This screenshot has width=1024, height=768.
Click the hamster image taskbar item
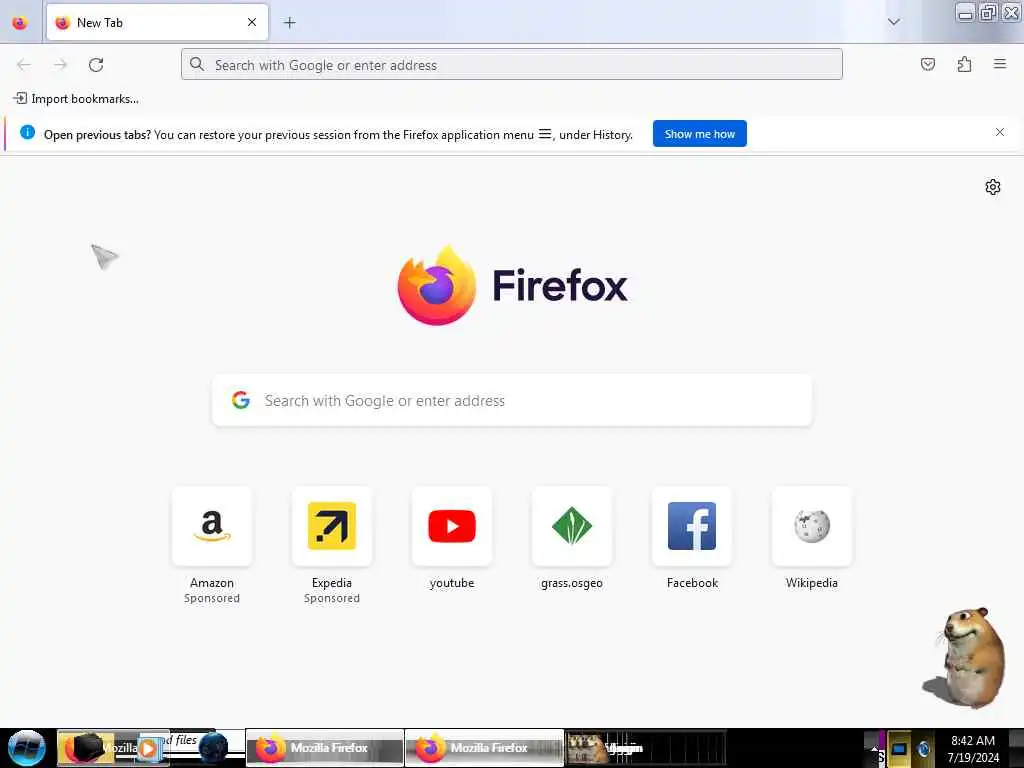(645, 748)
